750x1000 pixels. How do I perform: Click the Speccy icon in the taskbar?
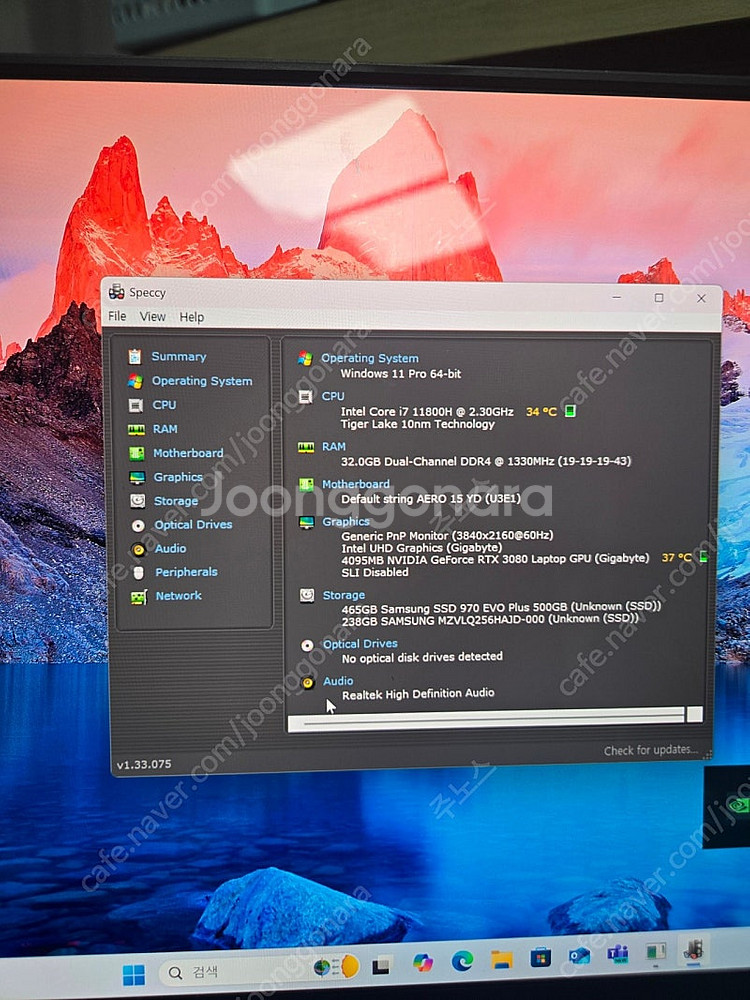692,950
